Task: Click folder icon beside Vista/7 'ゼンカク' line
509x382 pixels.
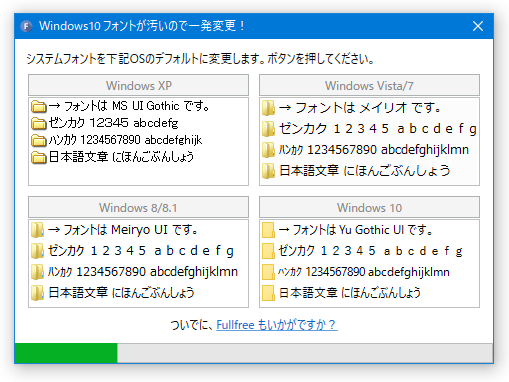Action: point(268,129)
